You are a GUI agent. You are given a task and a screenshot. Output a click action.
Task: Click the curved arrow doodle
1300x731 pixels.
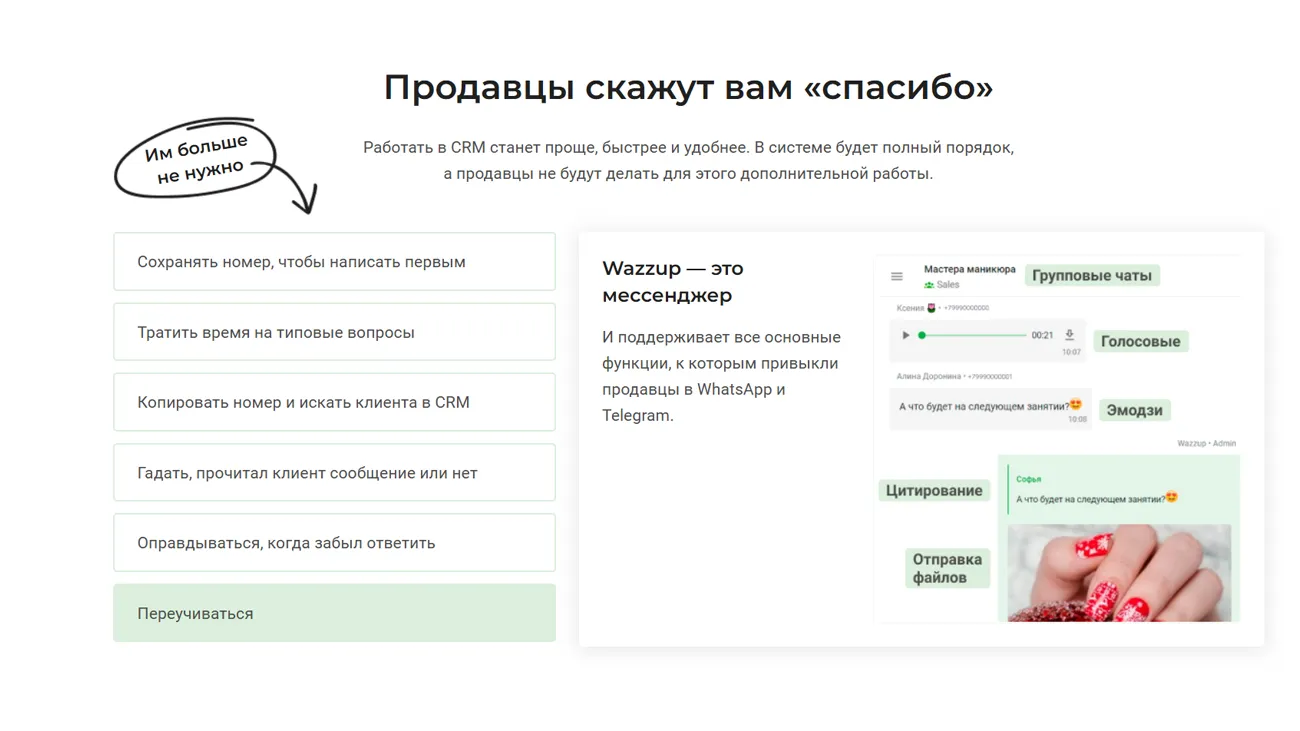300,190
